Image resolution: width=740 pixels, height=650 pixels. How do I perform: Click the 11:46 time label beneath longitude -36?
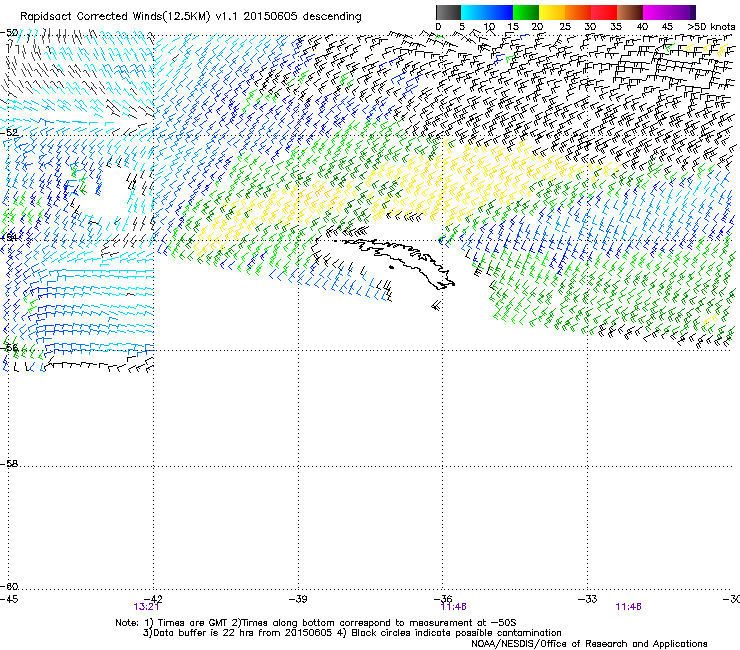coord(454,607)
